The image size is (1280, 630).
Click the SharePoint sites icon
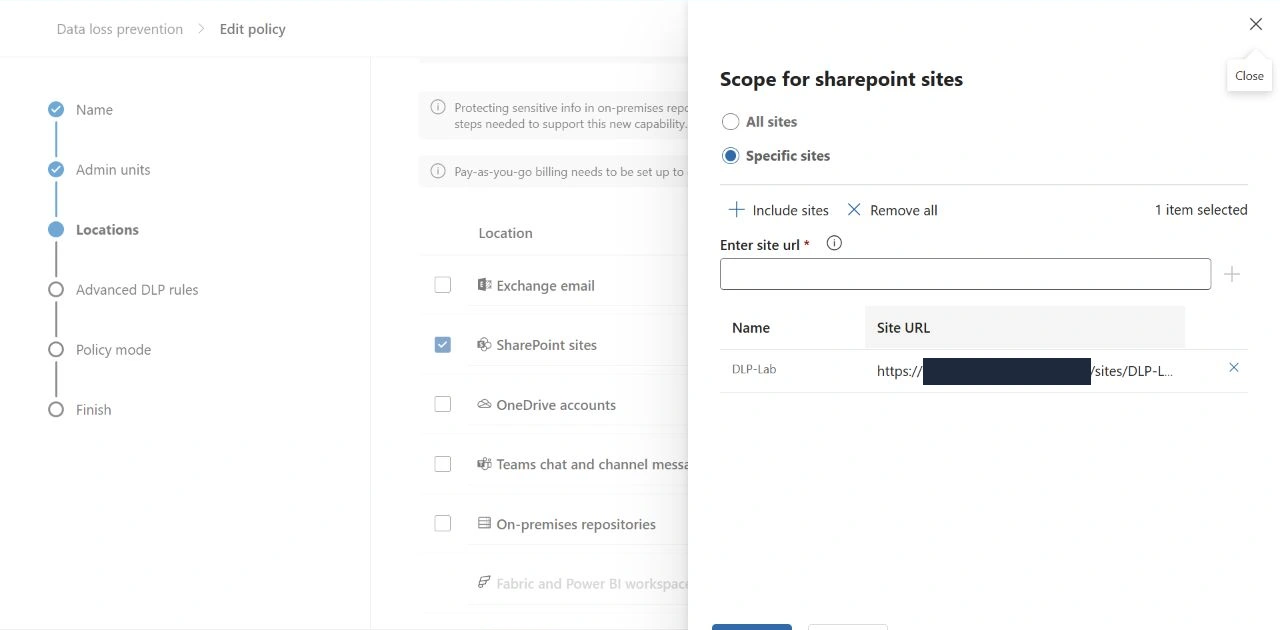tap(484, 344)
